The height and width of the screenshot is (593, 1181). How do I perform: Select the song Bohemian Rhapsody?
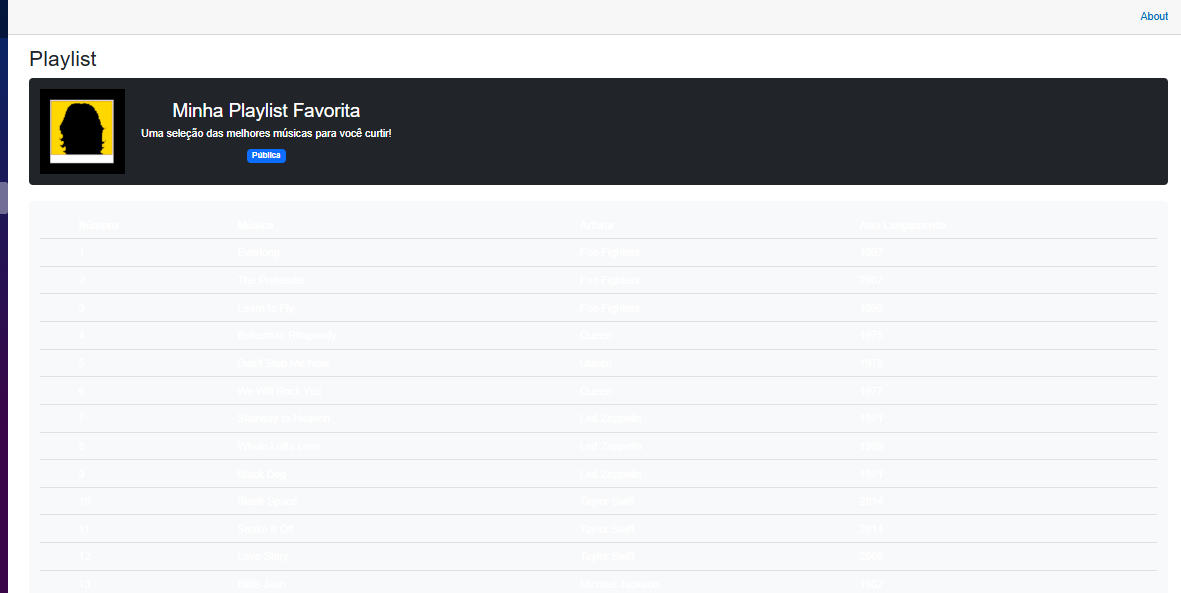pos(287,335)
